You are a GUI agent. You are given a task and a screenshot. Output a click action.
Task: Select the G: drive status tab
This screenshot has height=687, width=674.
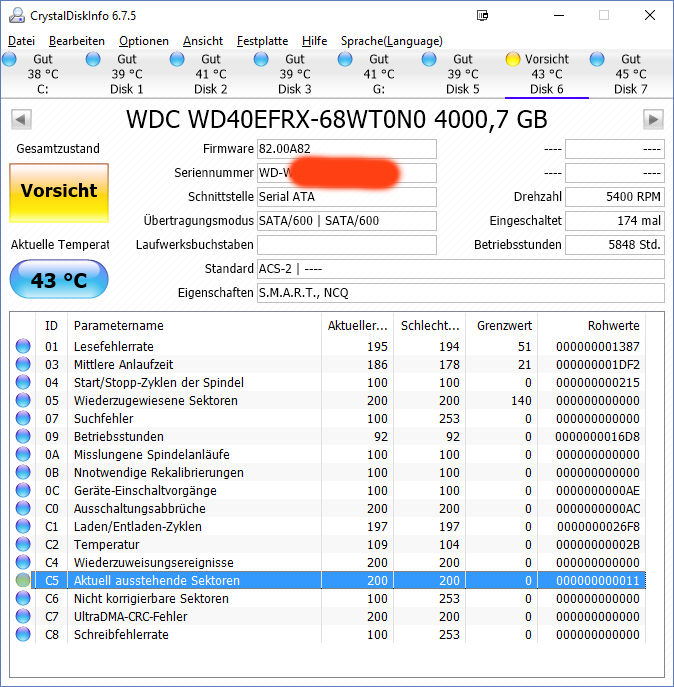click(379, 74)
